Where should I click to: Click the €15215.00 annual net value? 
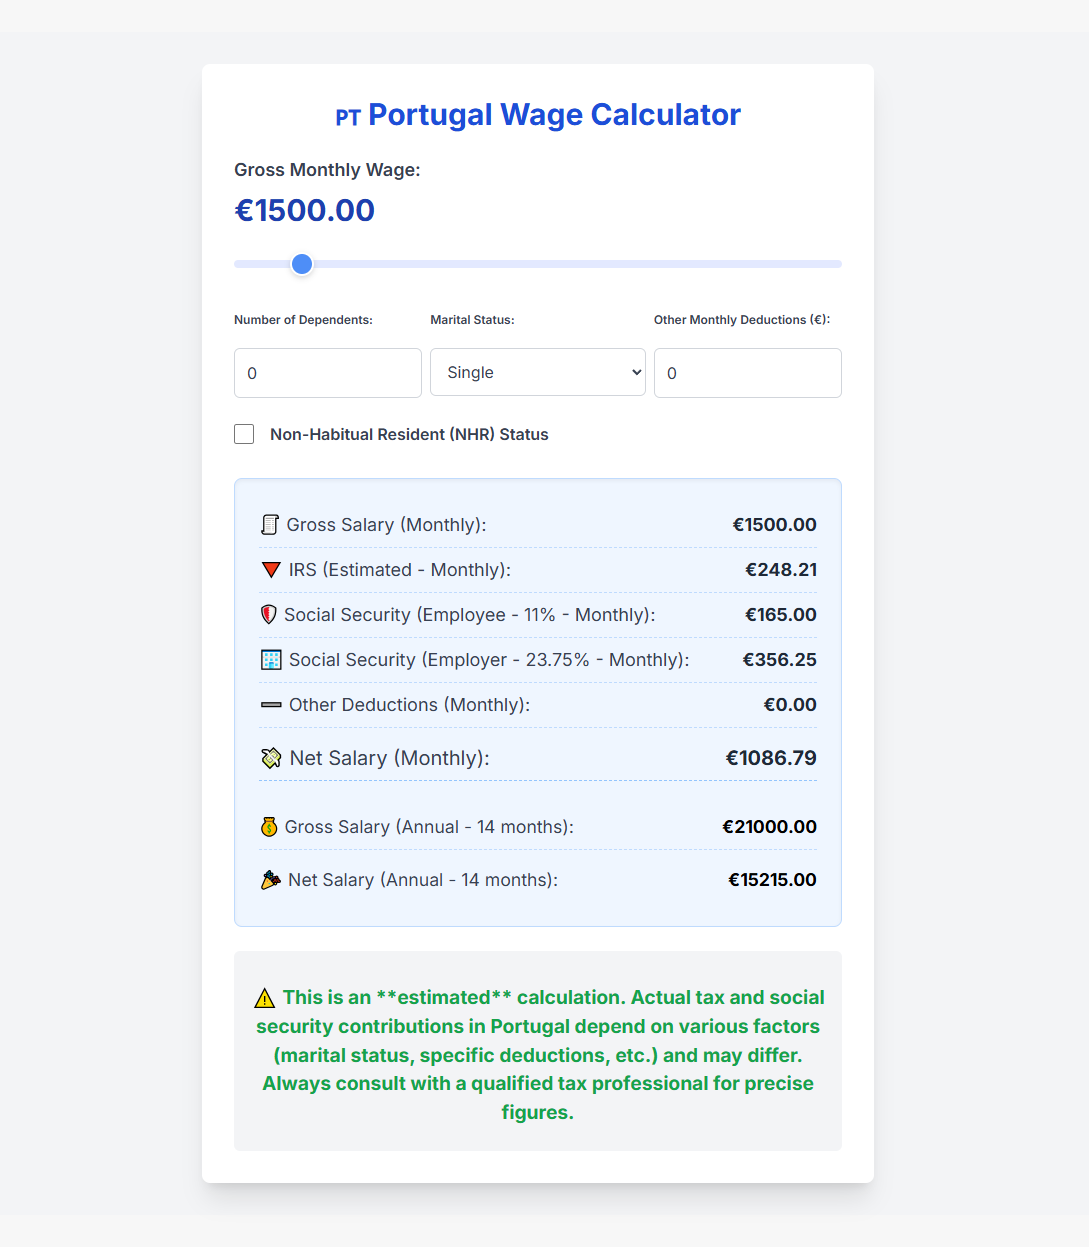pos(772,880)
